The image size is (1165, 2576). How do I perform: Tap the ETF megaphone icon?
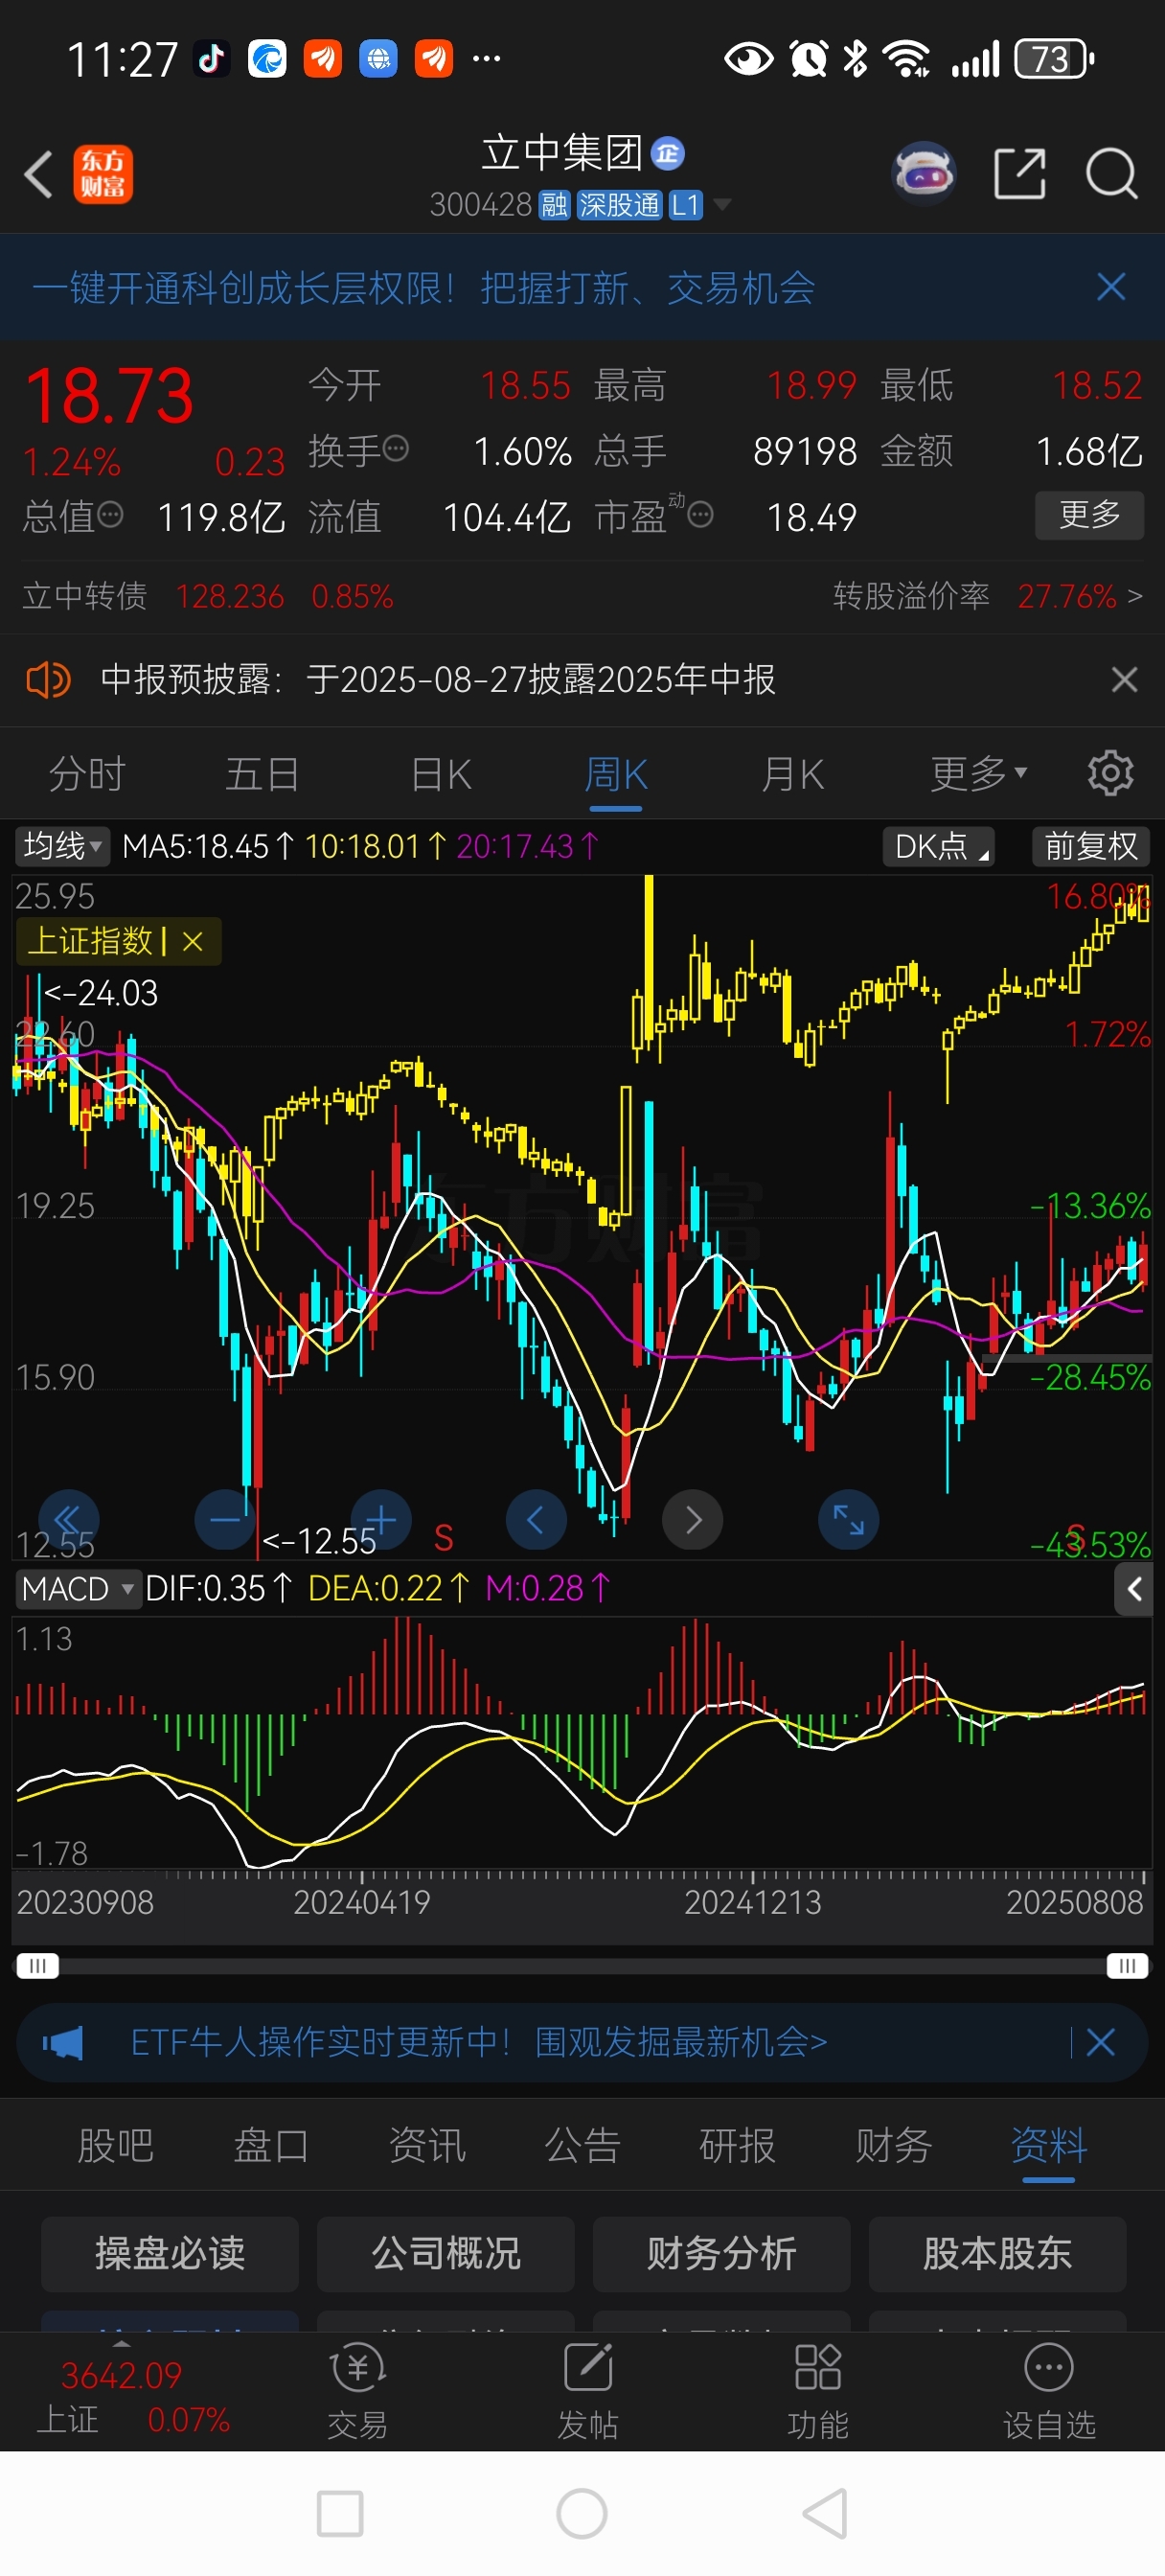[x=62, y=2042]
